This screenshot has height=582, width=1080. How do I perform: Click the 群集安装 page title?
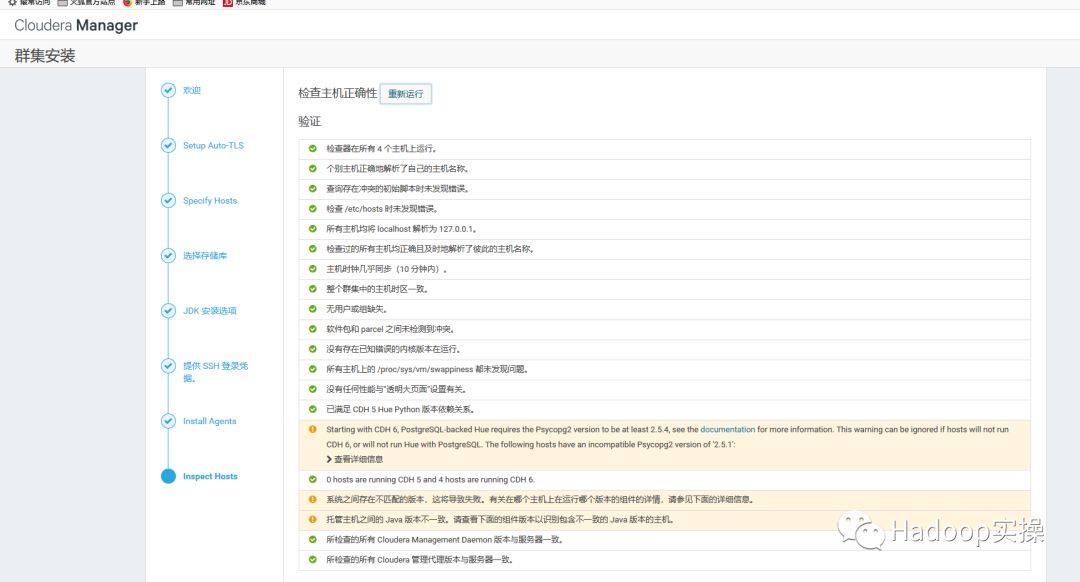tap(45, 56)
